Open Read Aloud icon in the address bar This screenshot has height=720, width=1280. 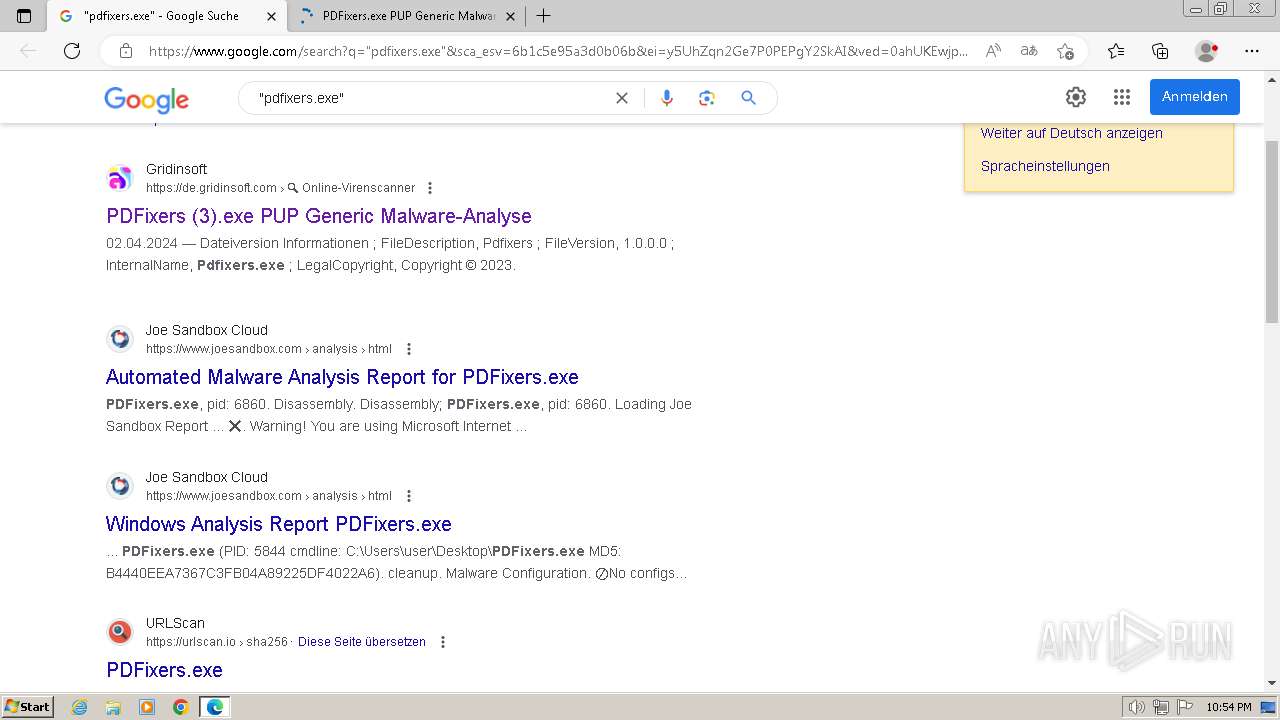point(993,51)
